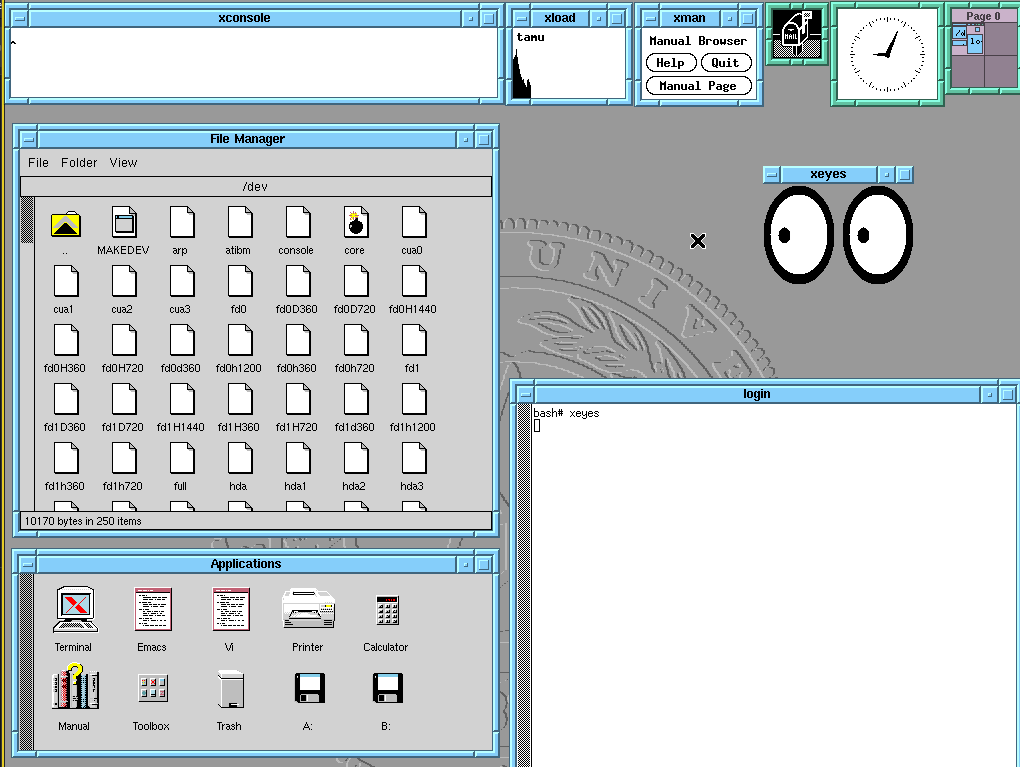The width and height of the screenshot is (1020, 767).
Task: Click the /dev path bar
Action: (x=256, y=187)
